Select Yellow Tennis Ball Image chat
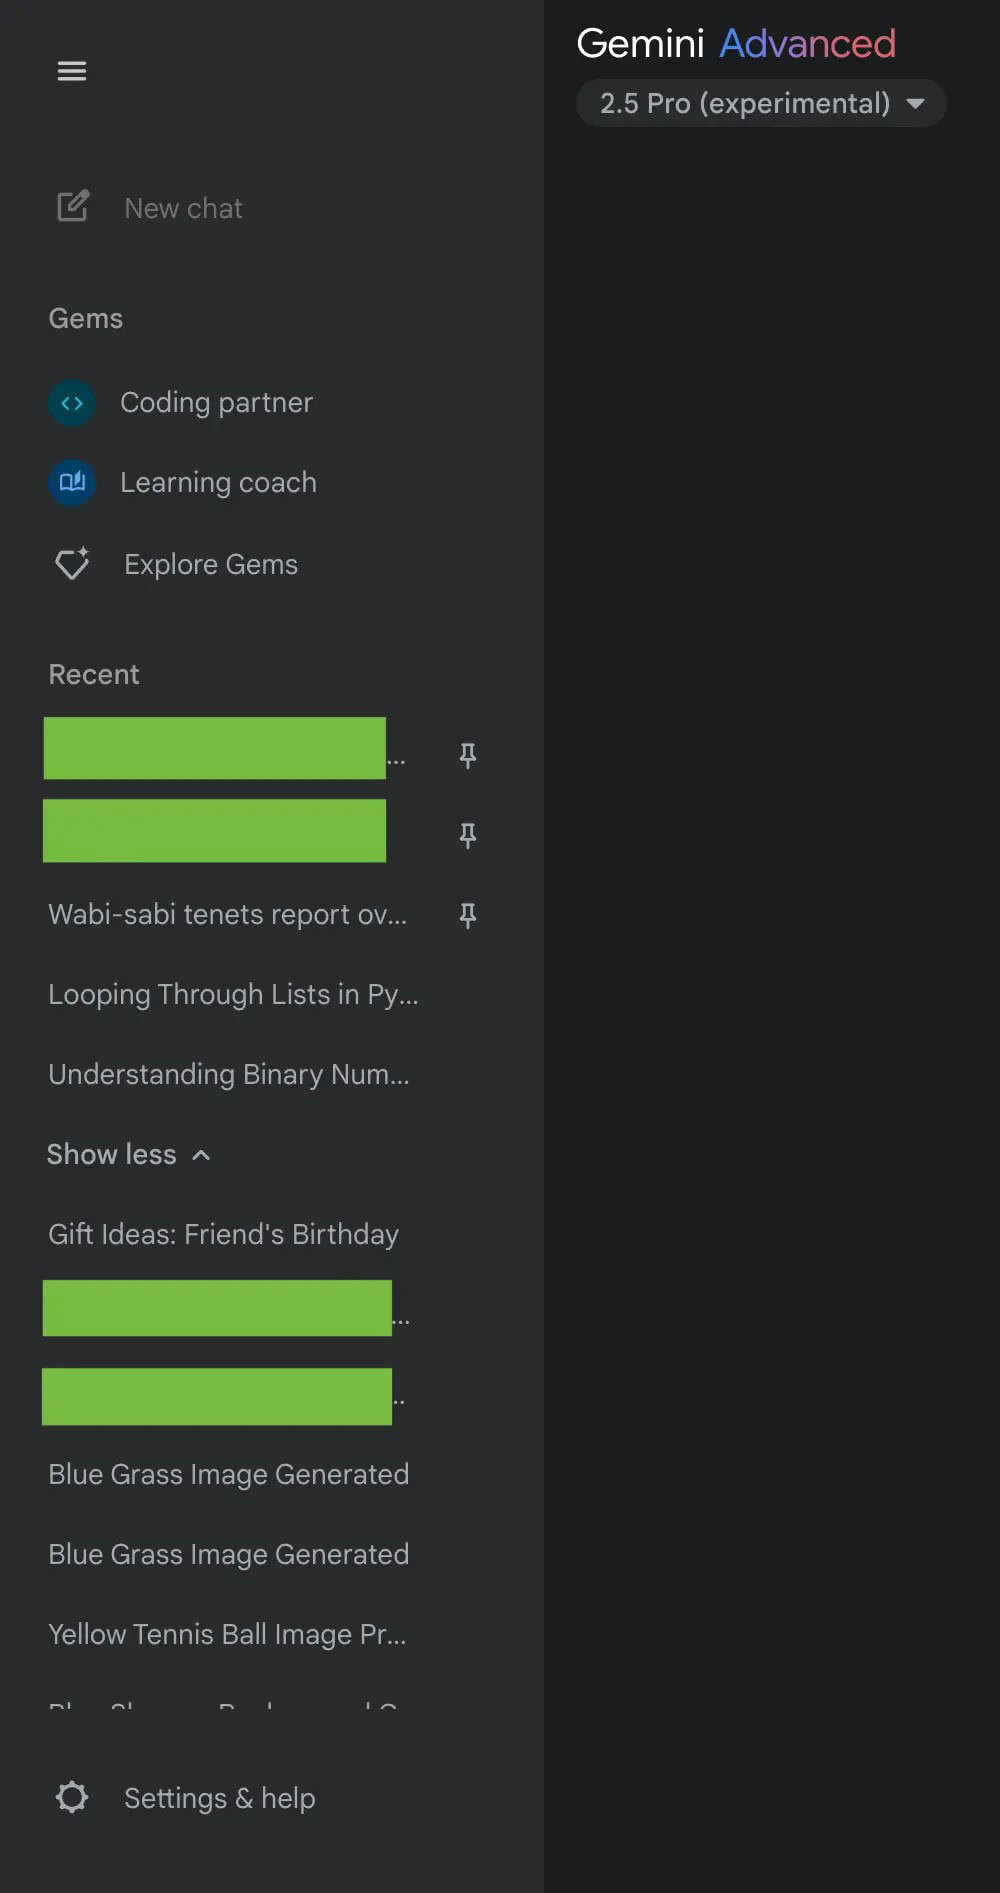Screen dimensions: 1000x1893 tap(227, 1634)
